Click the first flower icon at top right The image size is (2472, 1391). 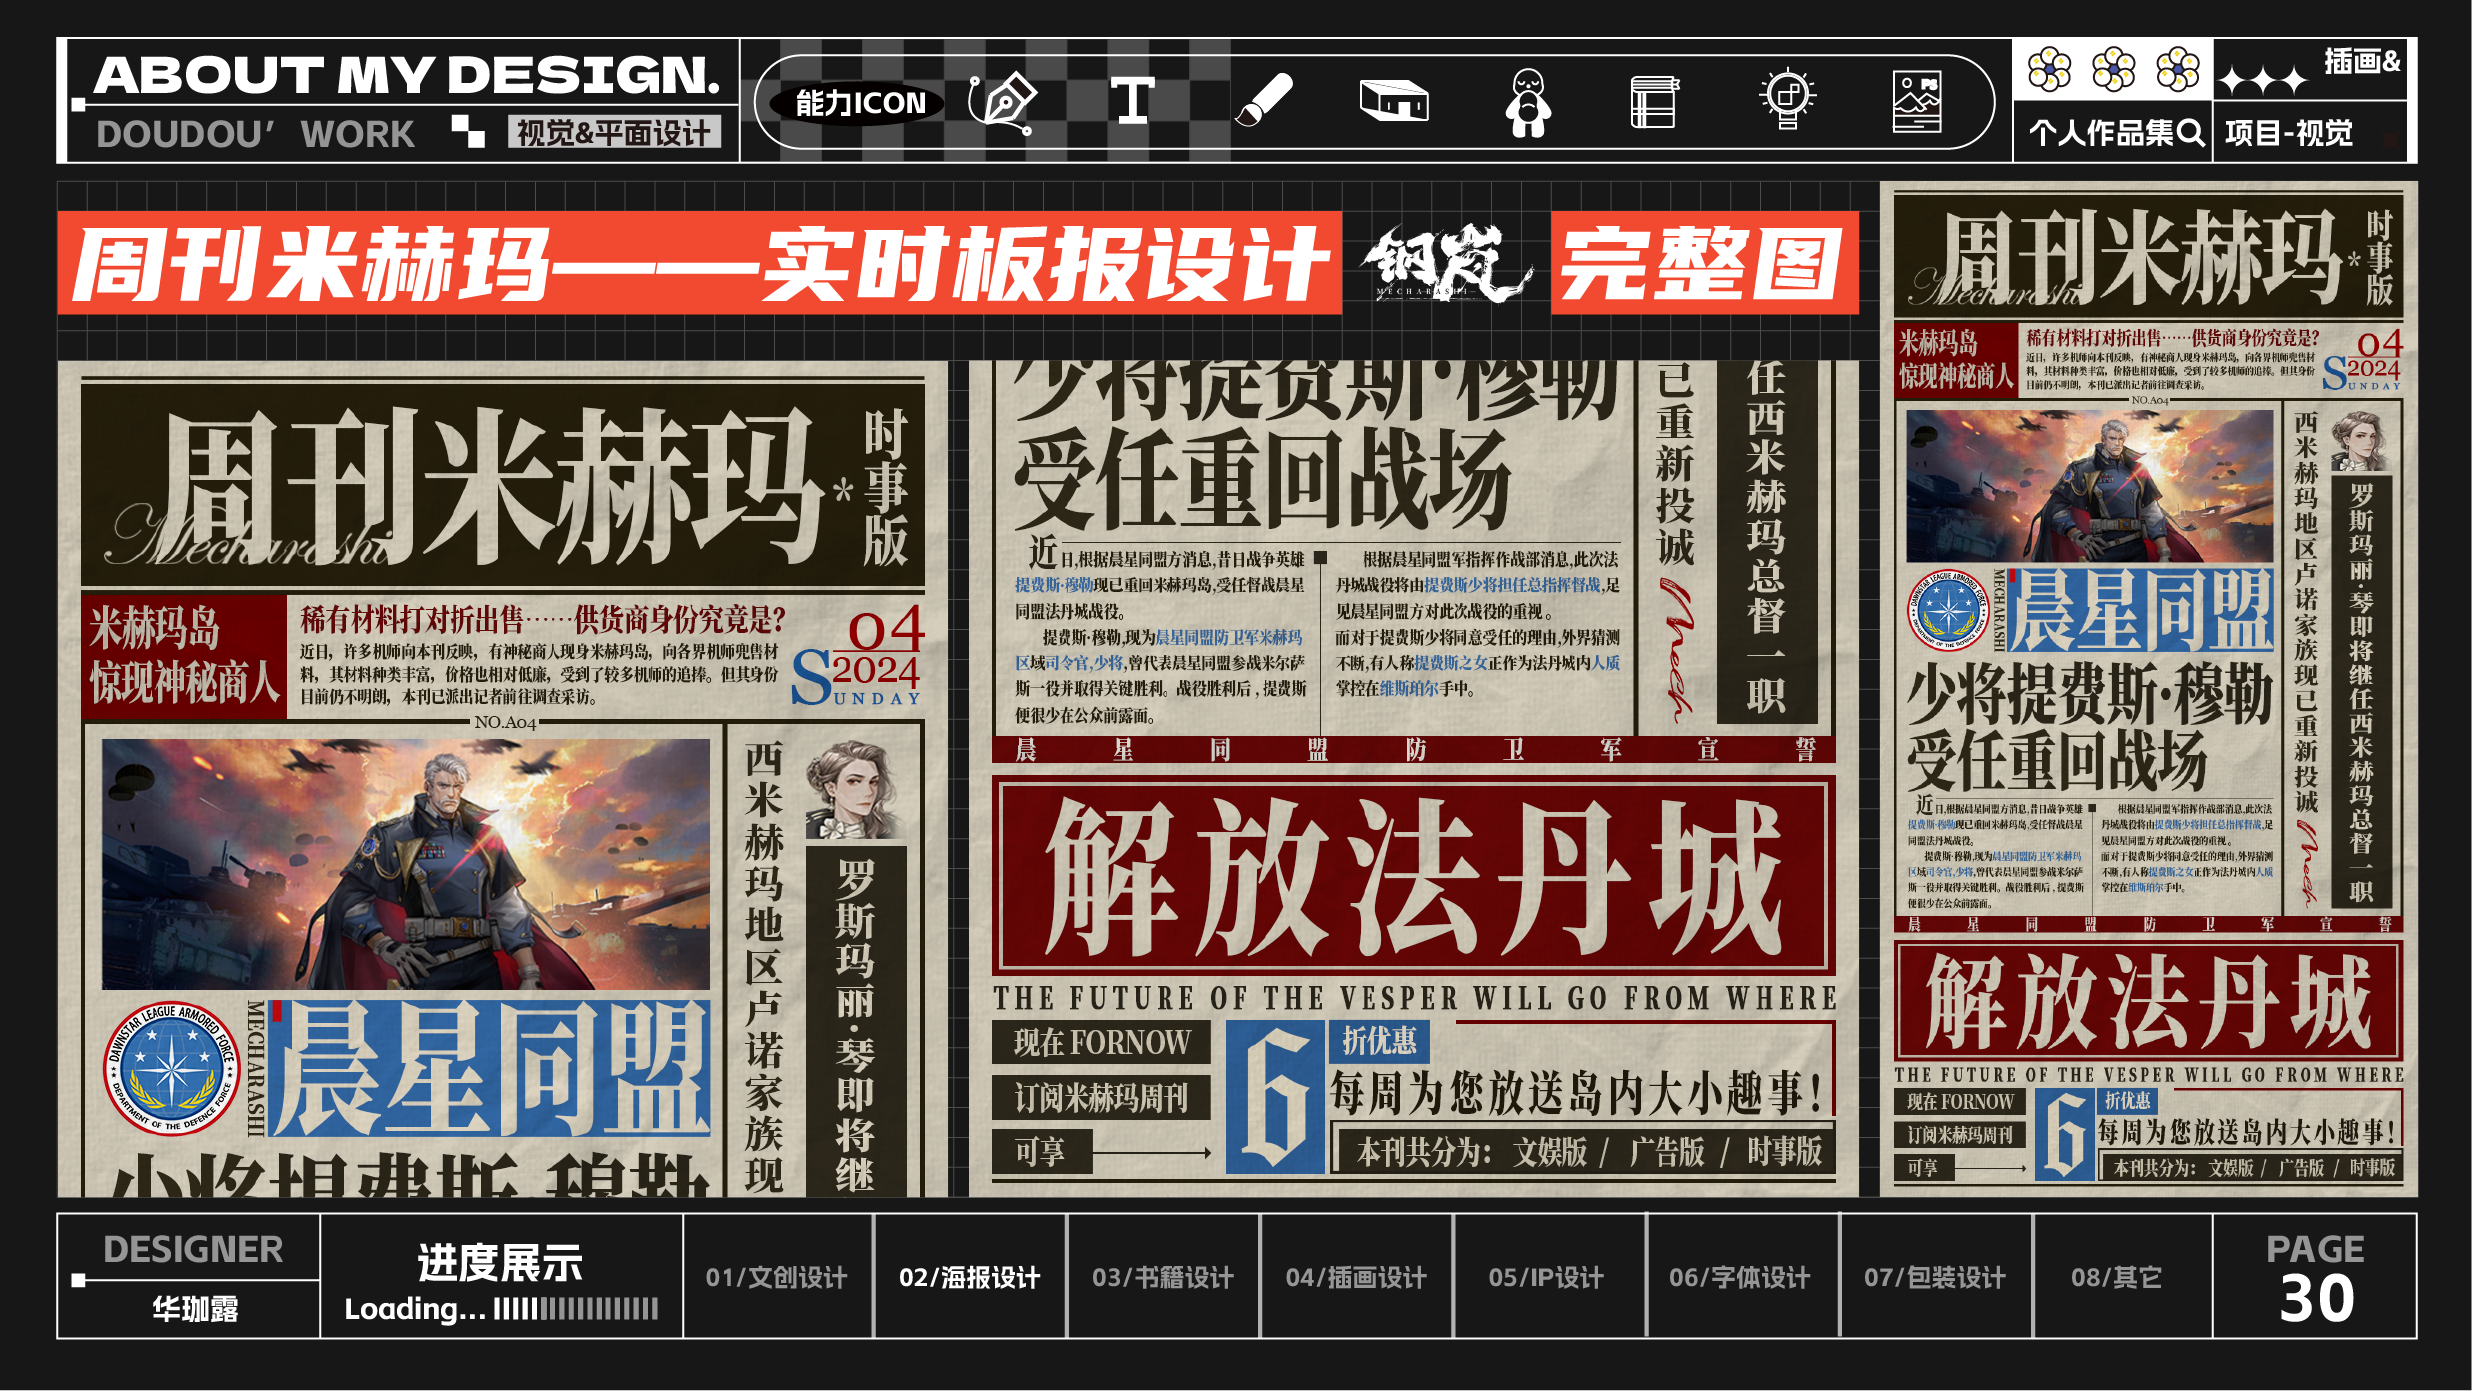pyautogui.click(x=2049, y=69)
